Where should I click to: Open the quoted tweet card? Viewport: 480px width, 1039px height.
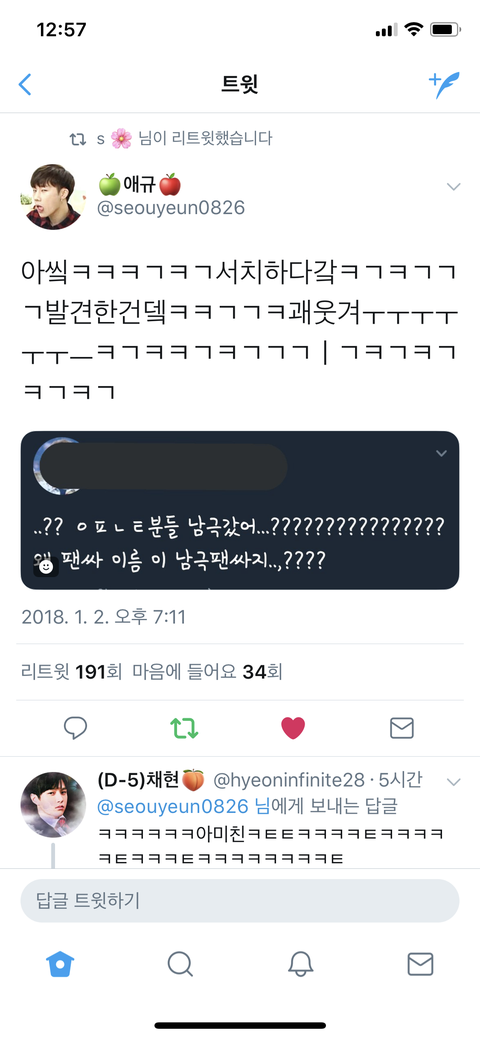pos(240,510)
